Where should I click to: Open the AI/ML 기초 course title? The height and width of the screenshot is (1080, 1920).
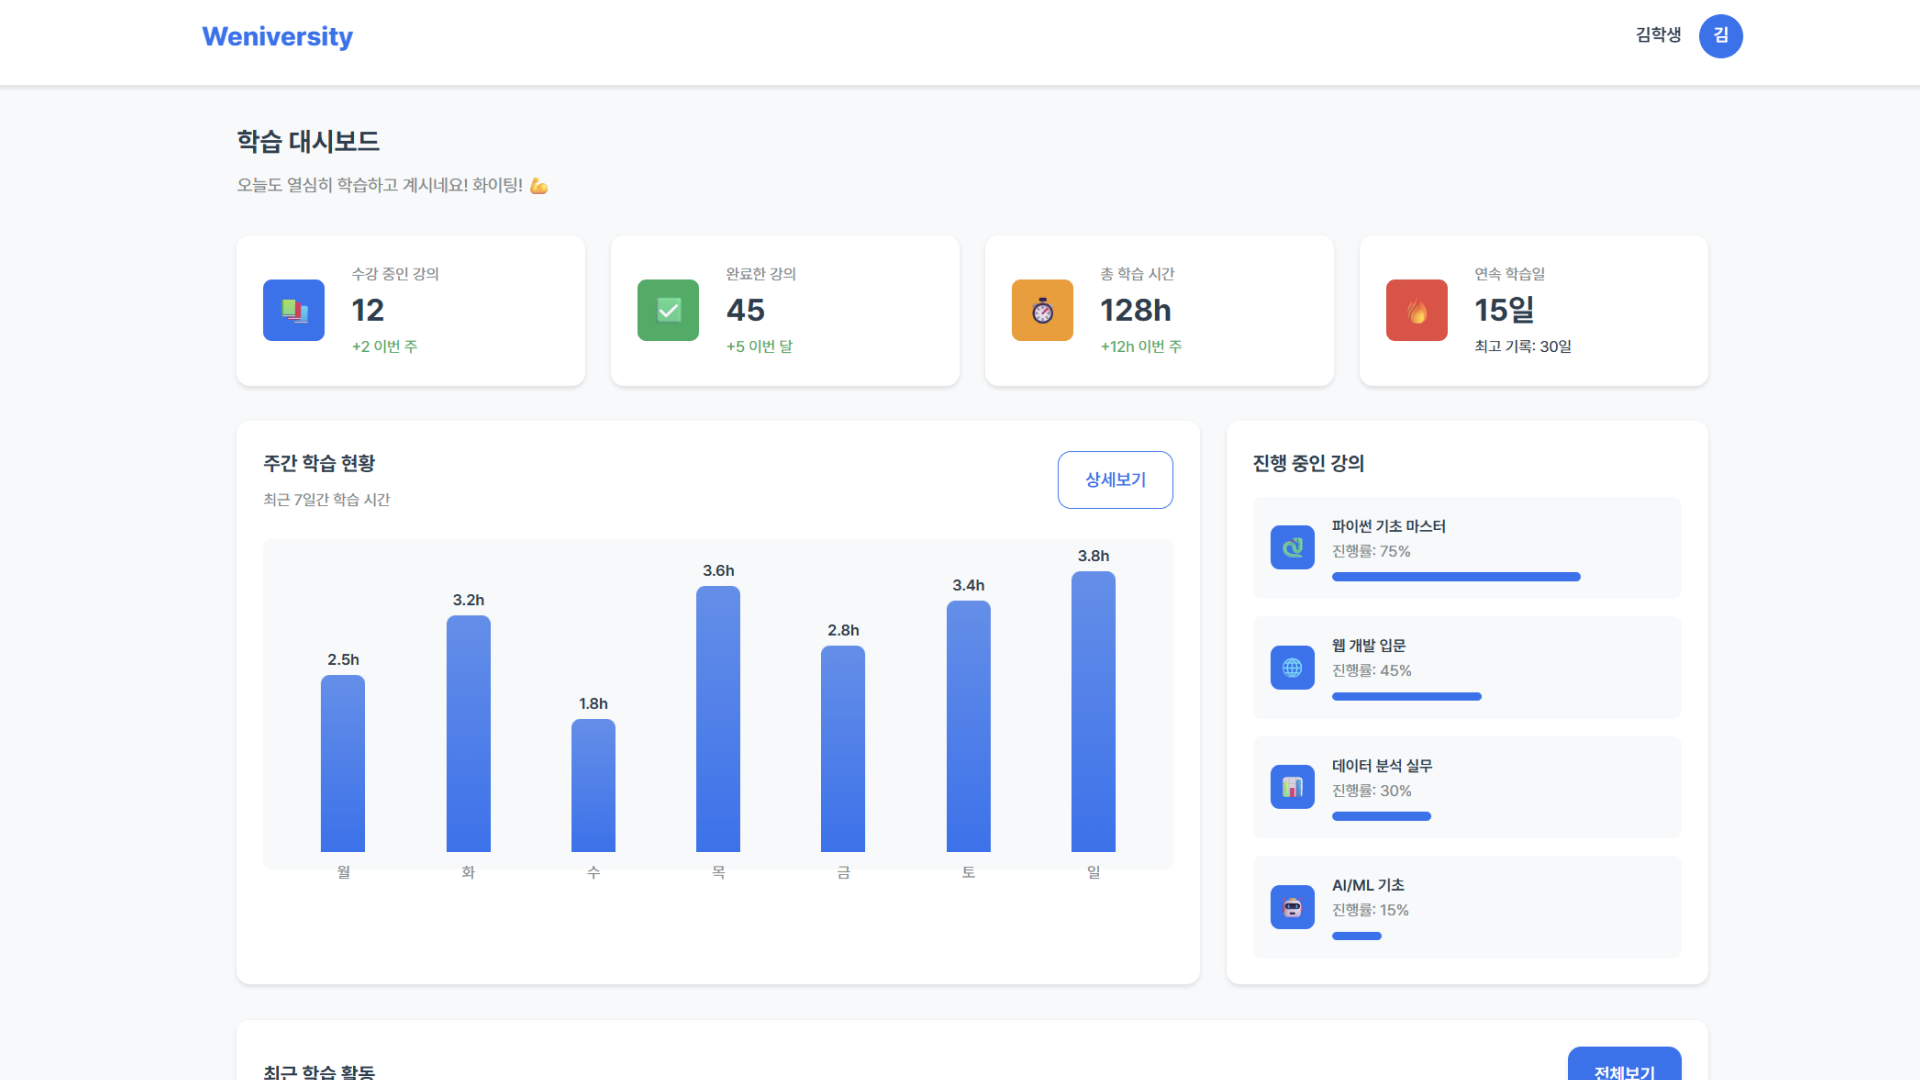[1367, 885]
